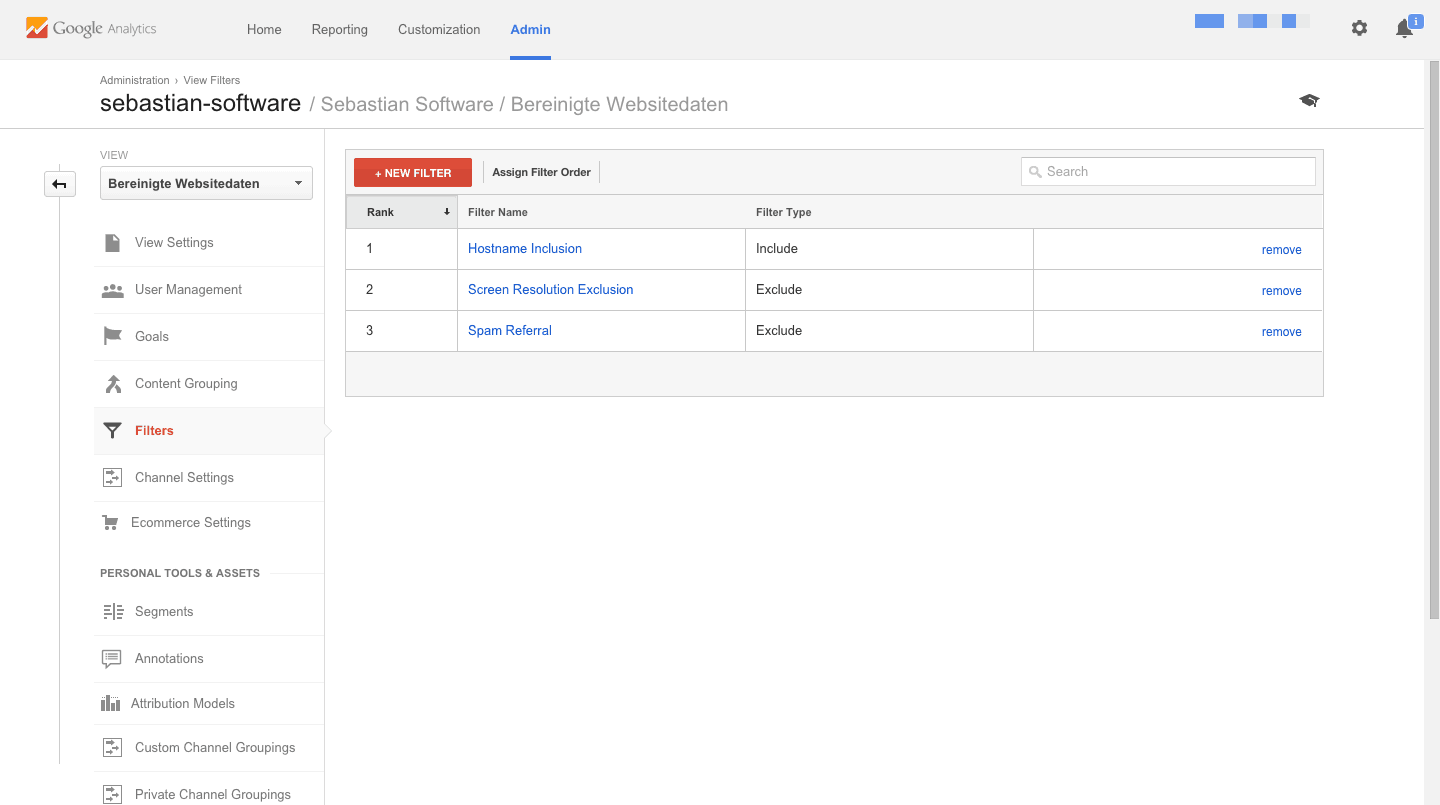Viewport: 1440px width, 805px height.
Task: Click the Content Grouping icon
Action: pyautogui.click(x=113, y=384)
